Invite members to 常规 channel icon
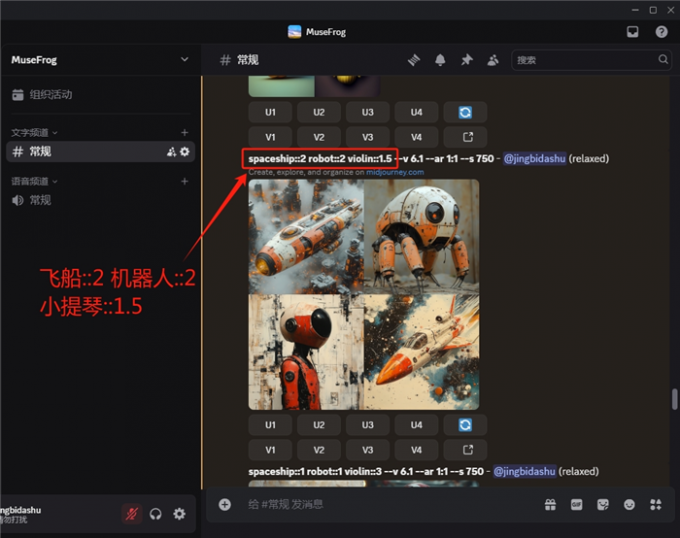This screenshot has width=680, height=538. (x=171, y=152)
